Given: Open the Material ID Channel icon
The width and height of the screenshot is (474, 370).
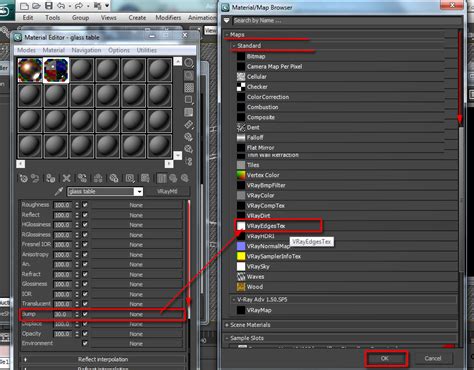Looking at the screenshot, I should coord(130,178).
